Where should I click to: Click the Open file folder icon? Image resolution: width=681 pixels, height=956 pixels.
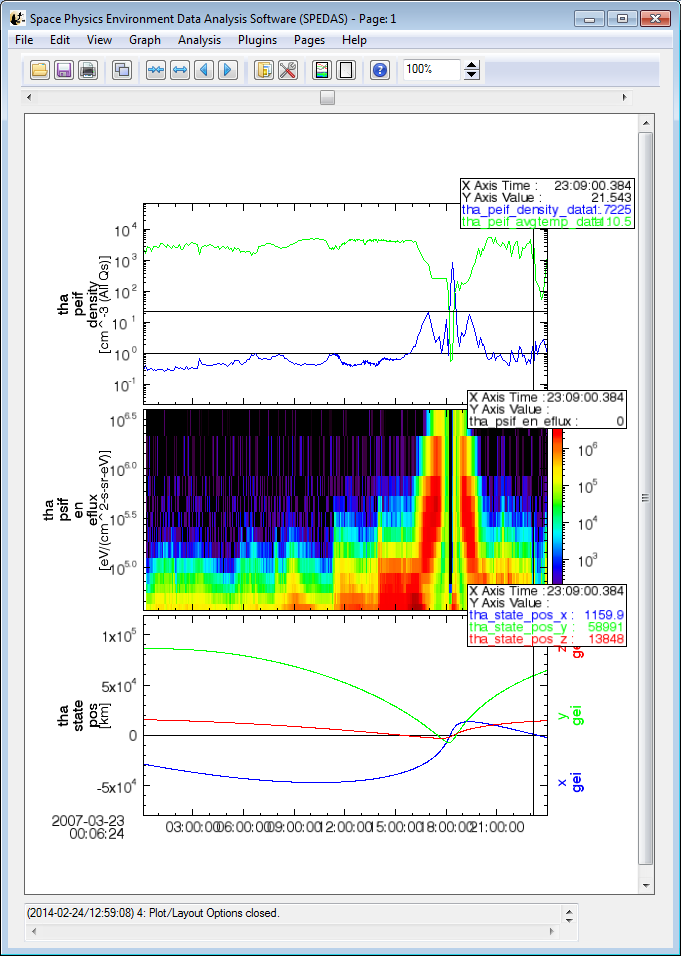(x=39, y=70)
